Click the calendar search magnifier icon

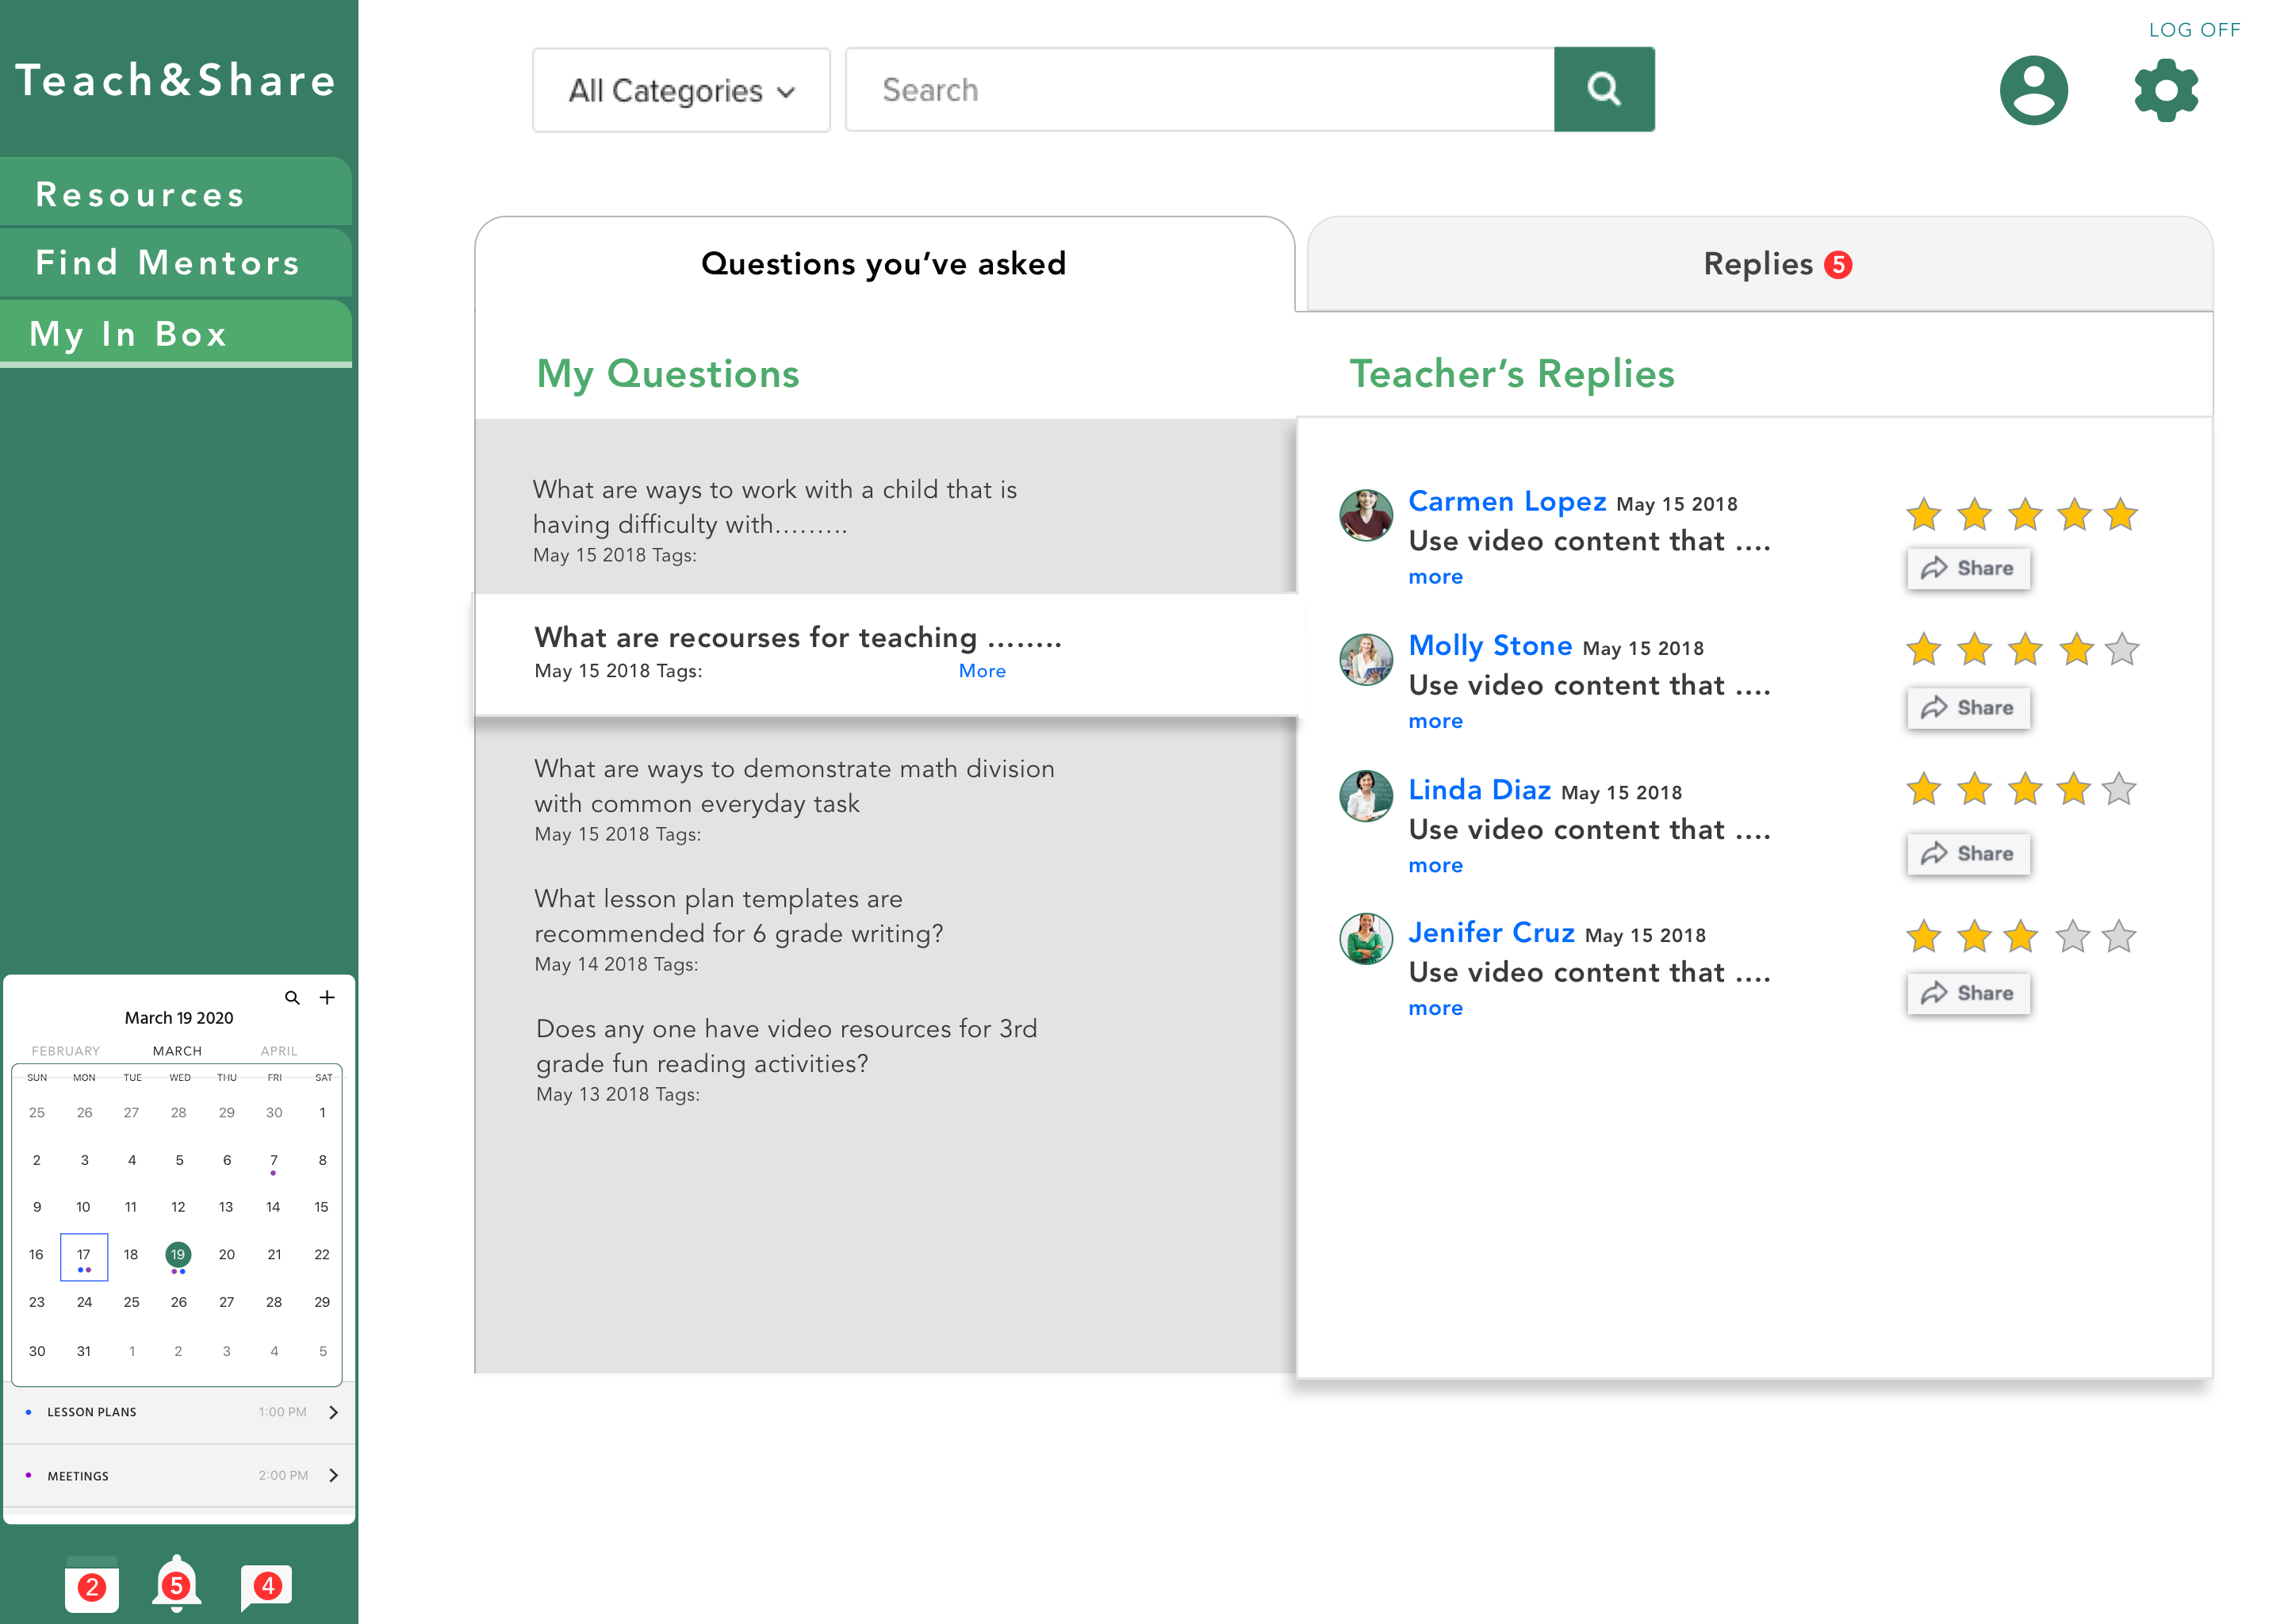292,997
